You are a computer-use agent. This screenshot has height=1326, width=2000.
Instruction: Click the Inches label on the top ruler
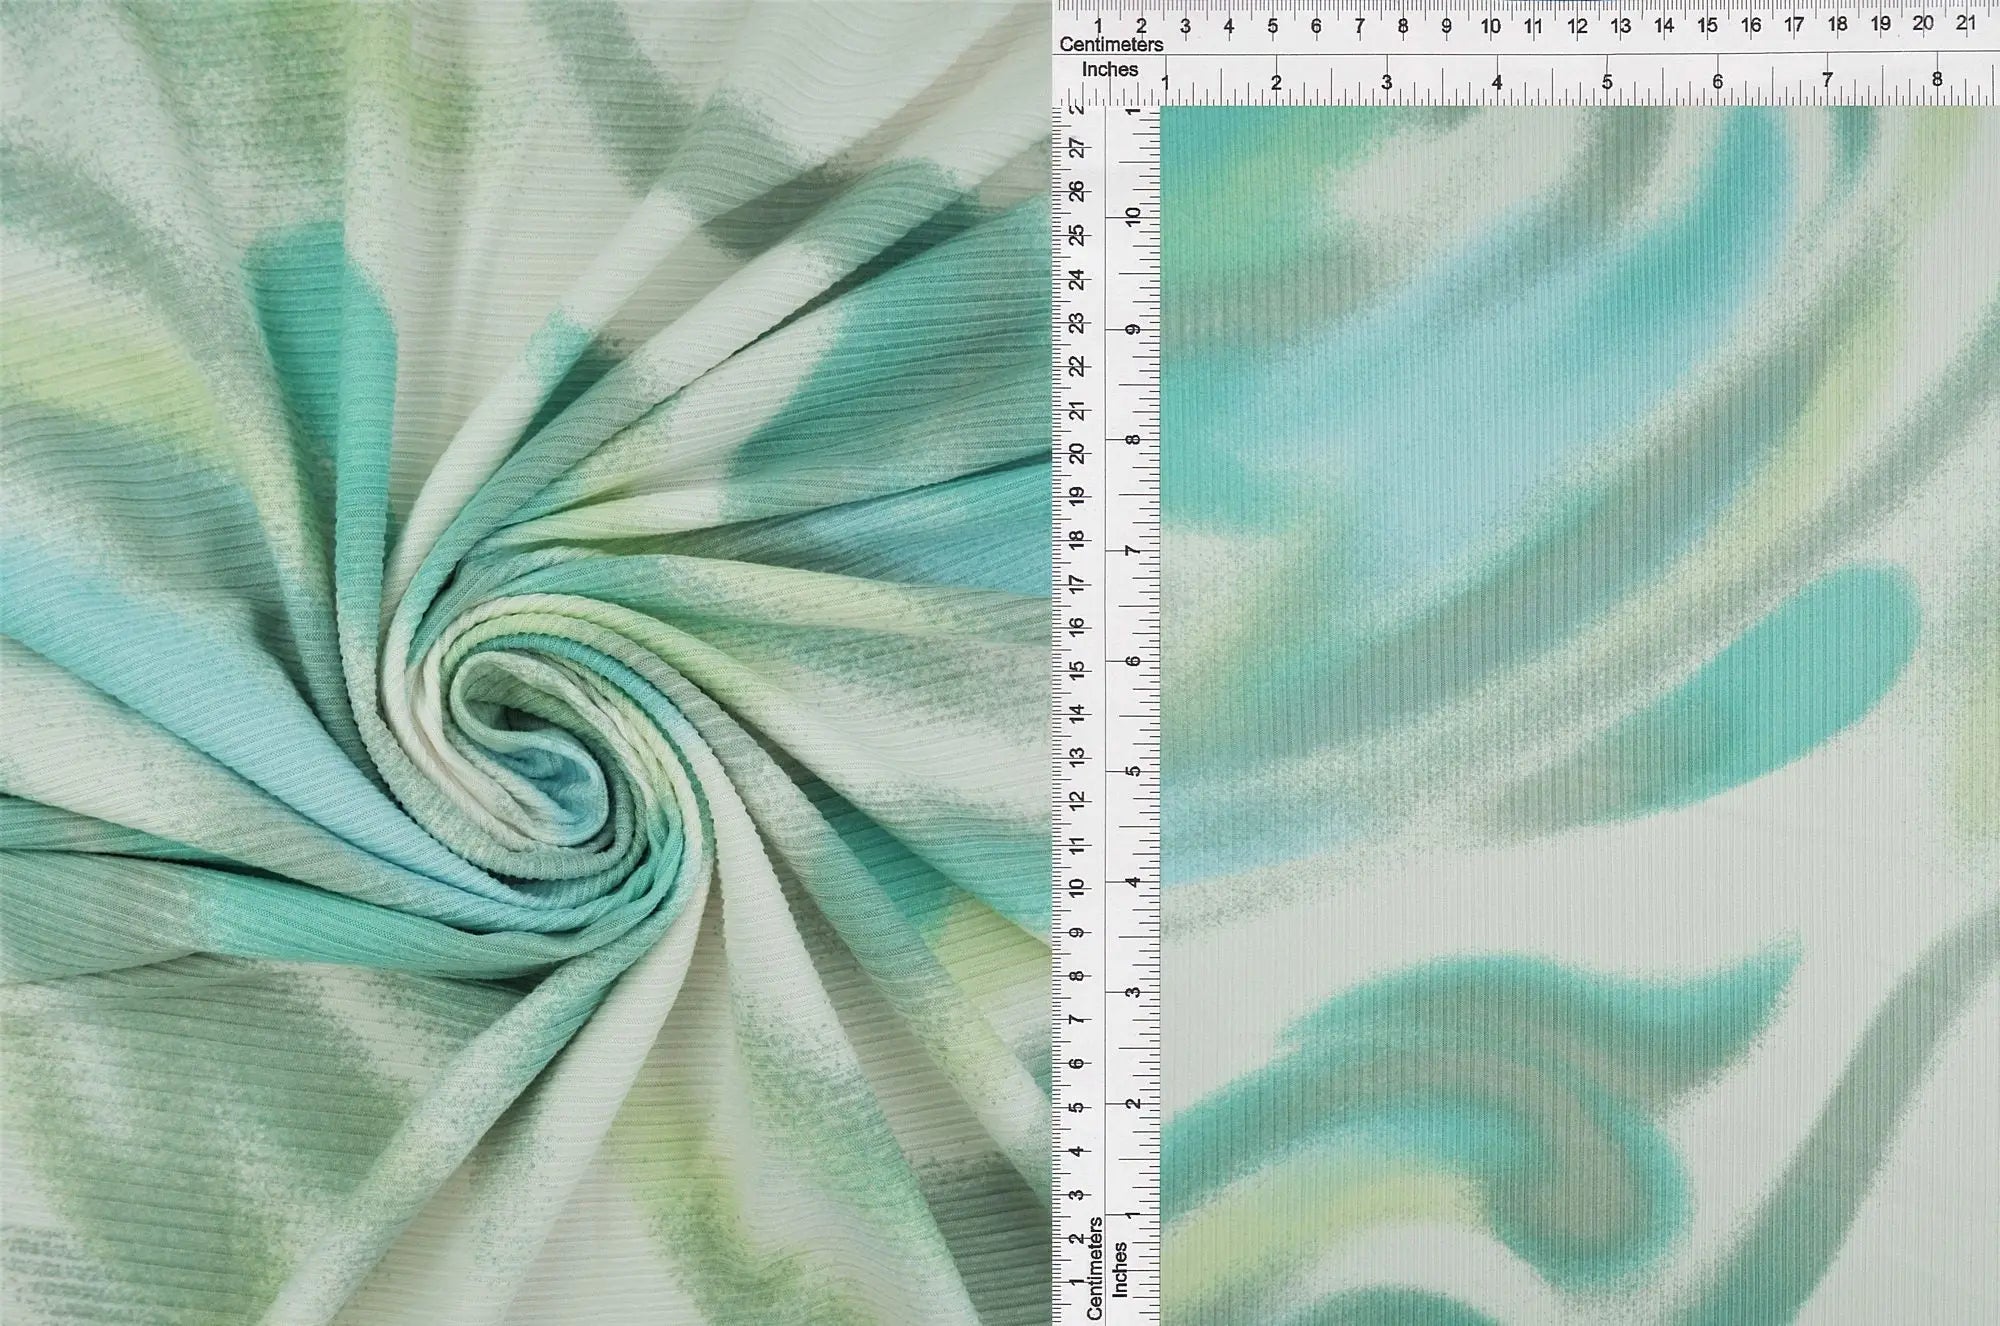pyautogui.click(x=1110, y=70)
